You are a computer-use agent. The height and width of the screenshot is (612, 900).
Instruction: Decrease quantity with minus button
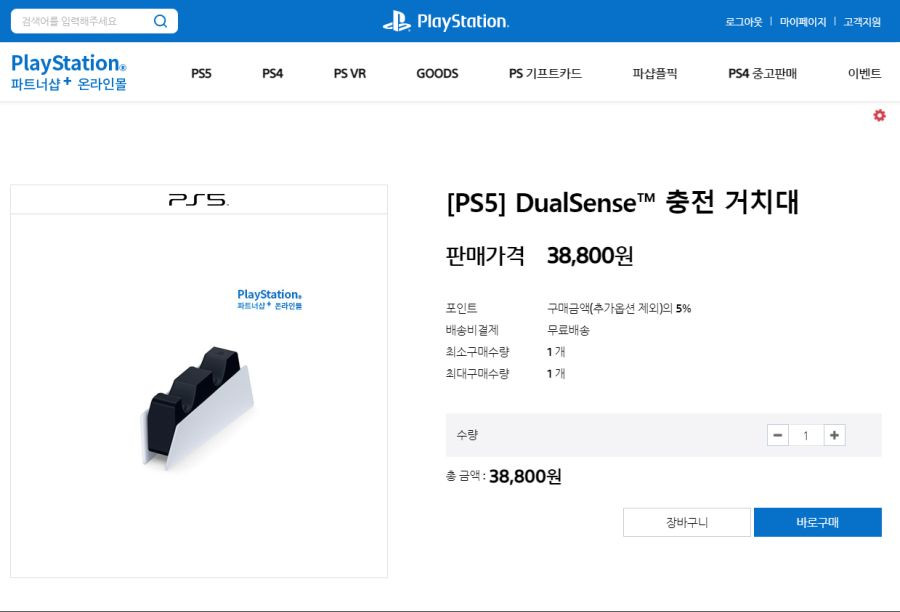pyautogui.click(x=778, y=435)
